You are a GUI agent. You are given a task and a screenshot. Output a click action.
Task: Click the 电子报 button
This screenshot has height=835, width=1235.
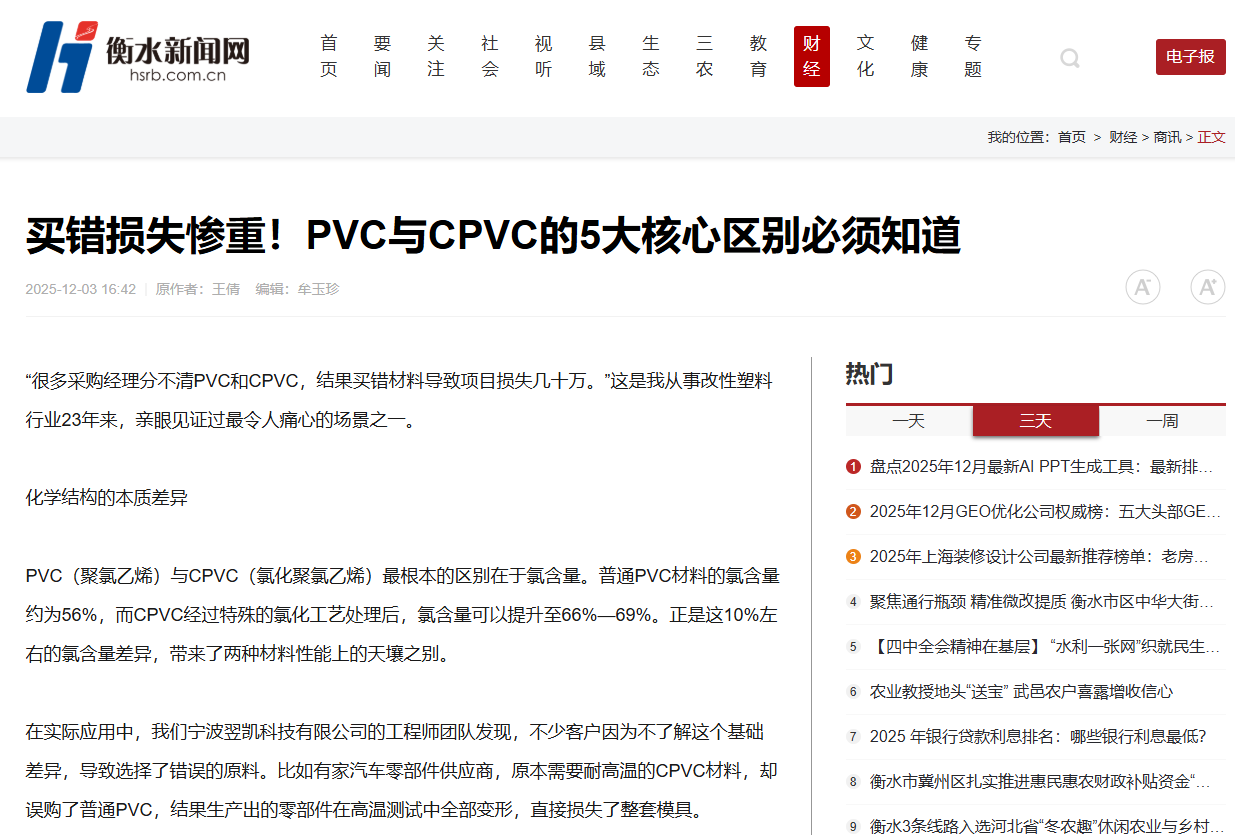click(1190, 57)
